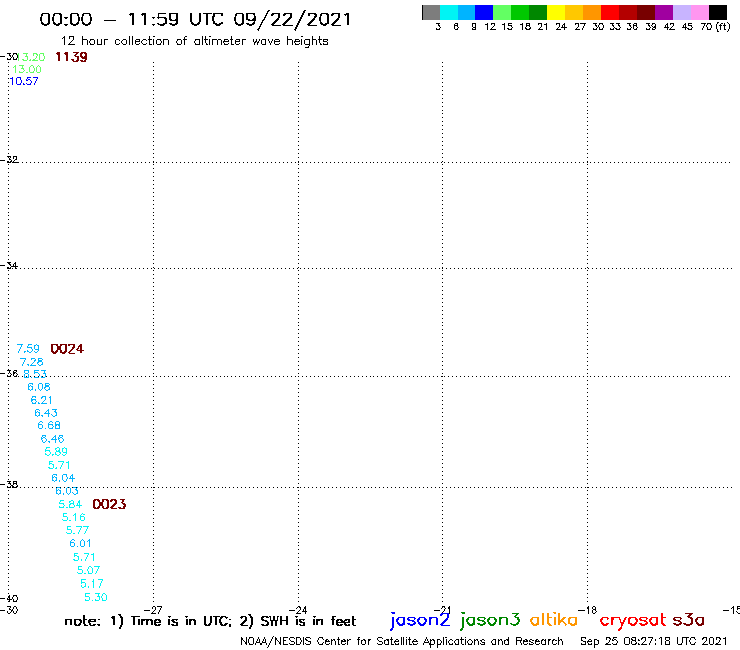Click the latitude axis label -32
The width and height of the screenshot is (740, 650).
tap(9, 160)
